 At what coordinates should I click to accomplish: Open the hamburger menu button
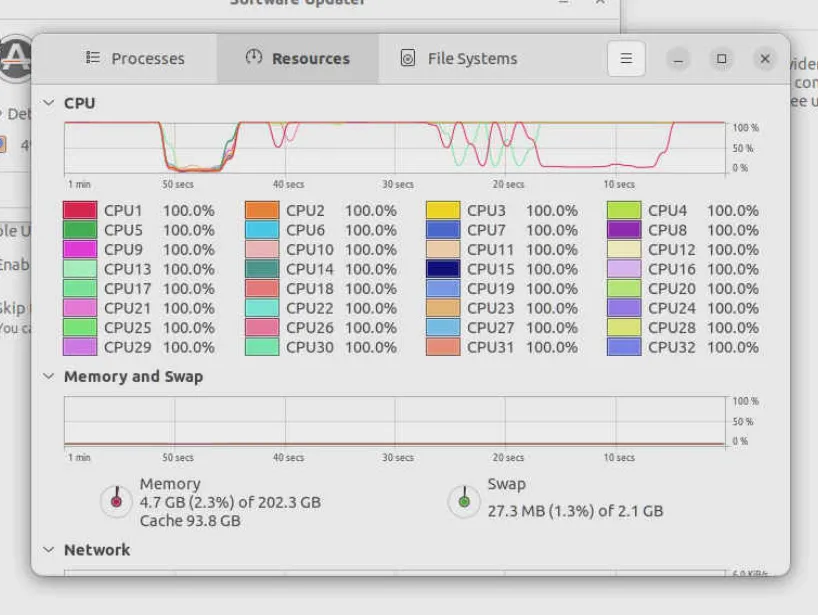pyautogui.click(x=626, y=58)
